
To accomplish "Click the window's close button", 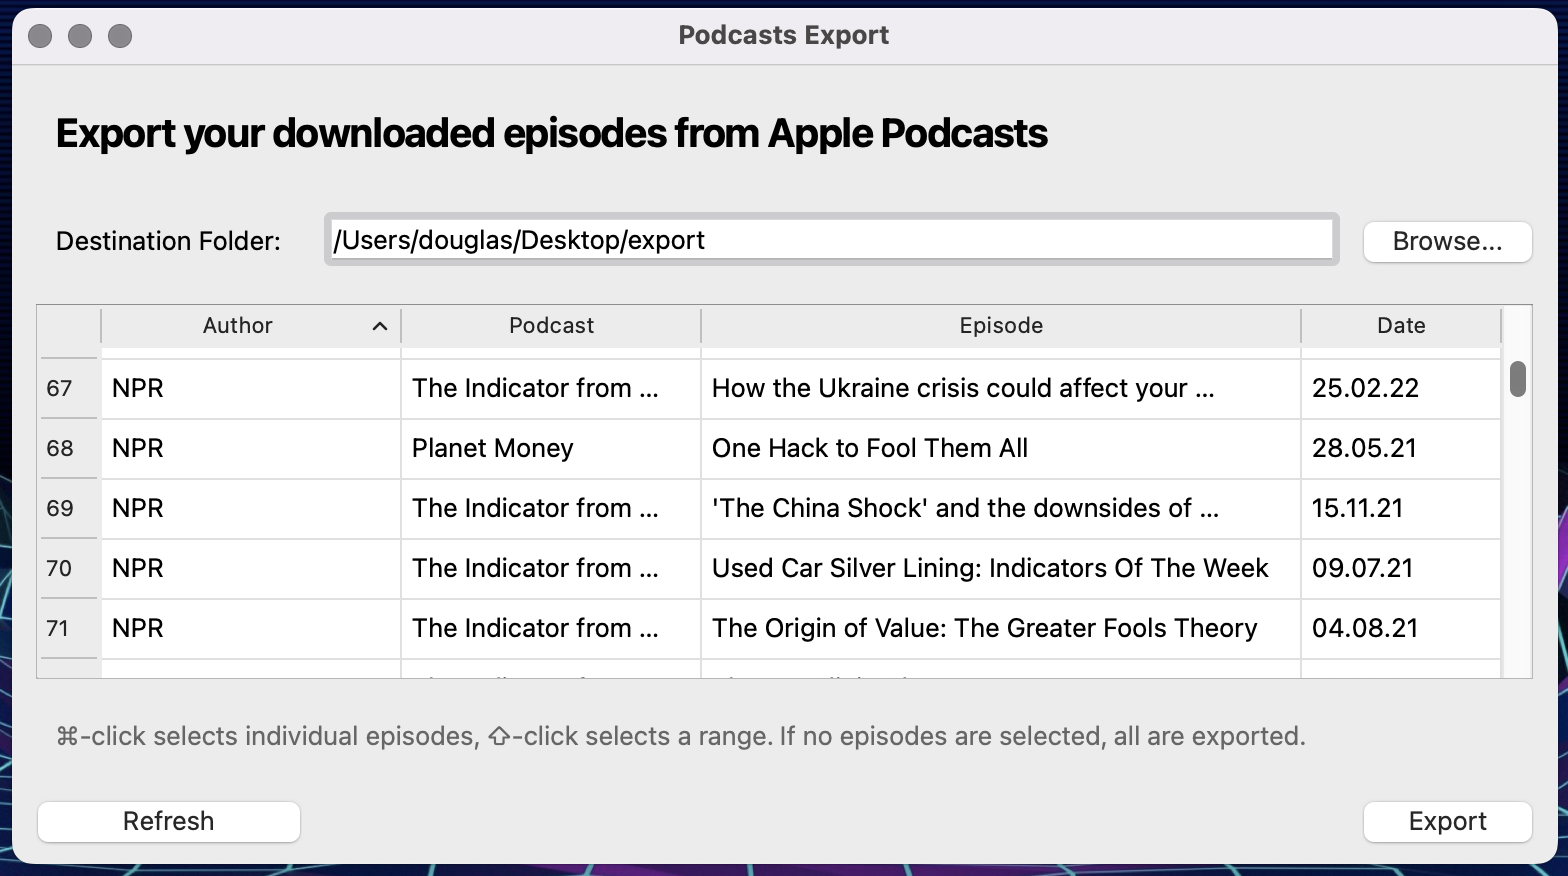I will 40,36.
